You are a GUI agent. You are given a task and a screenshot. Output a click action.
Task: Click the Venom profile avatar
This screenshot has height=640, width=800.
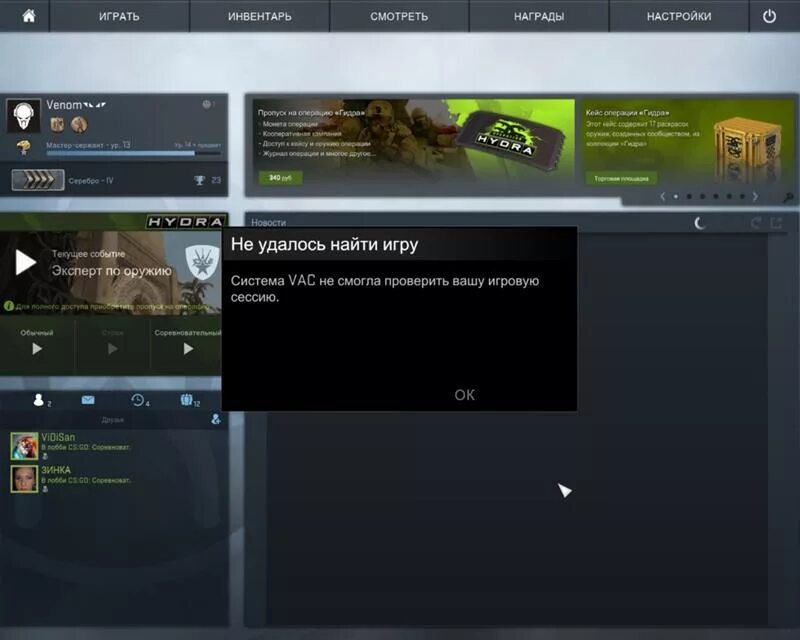tap(23, 116)
